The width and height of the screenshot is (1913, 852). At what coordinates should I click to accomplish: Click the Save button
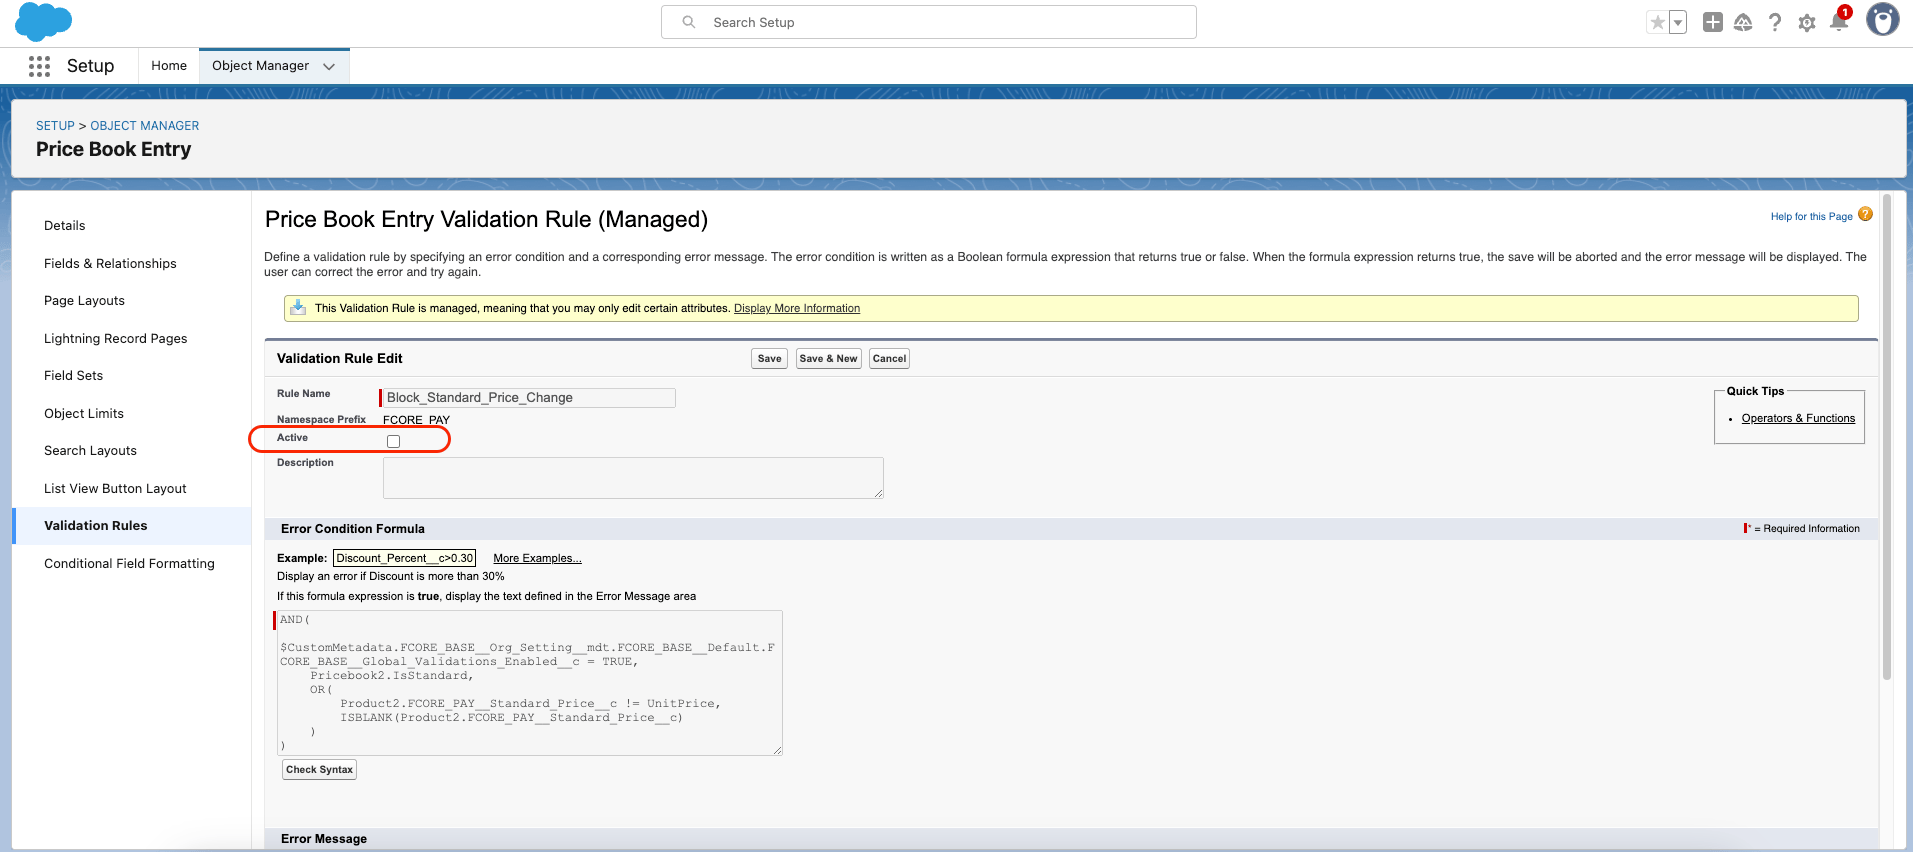coord(770,358)
